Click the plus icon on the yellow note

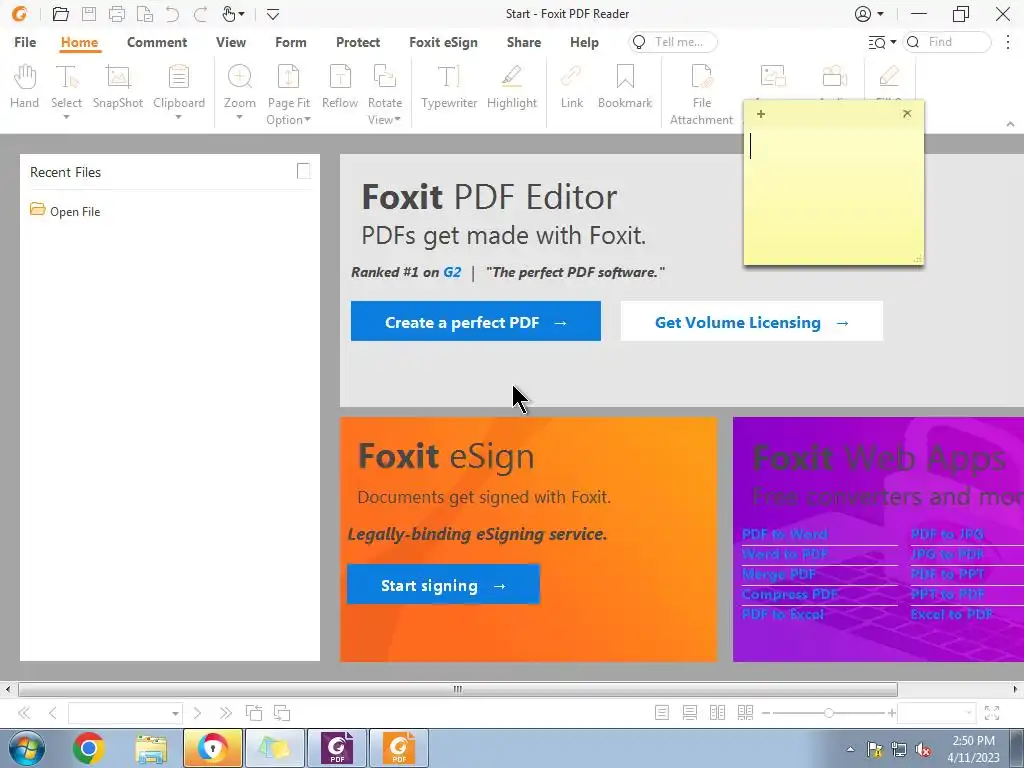pyautogui.click(x=761, y=114)
